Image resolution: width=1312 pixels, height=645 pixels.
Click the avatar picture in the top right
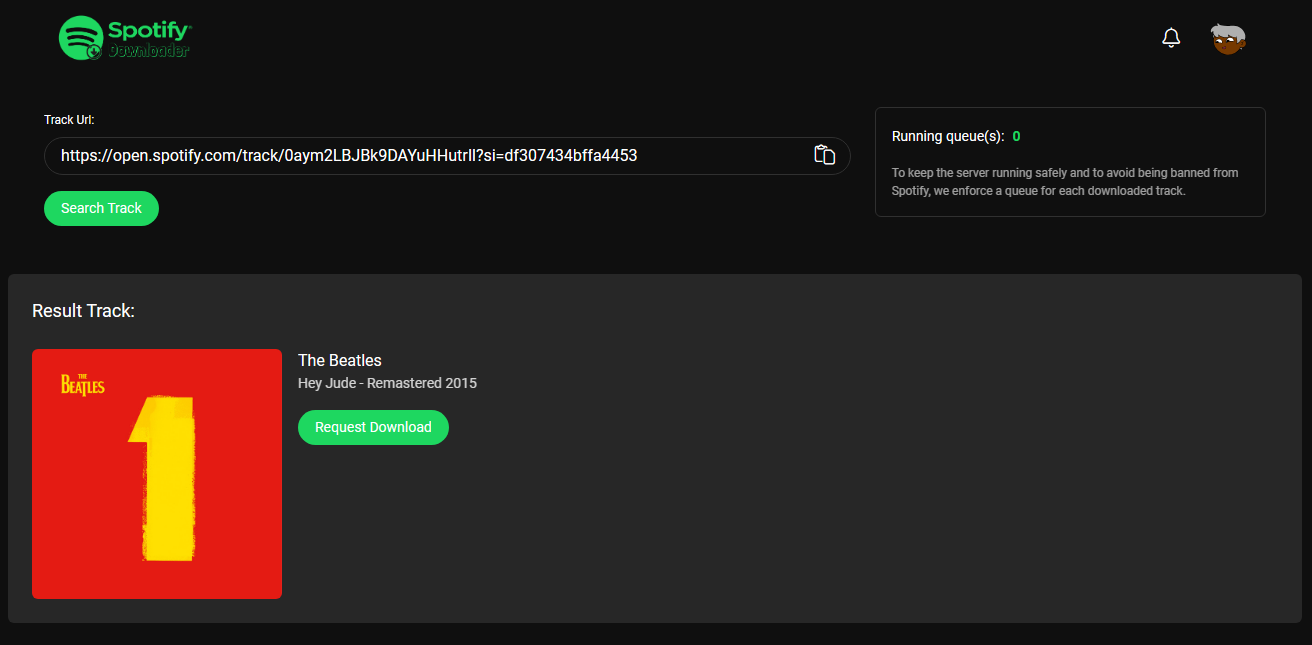pyautogui.click(x=1228, y=37)
